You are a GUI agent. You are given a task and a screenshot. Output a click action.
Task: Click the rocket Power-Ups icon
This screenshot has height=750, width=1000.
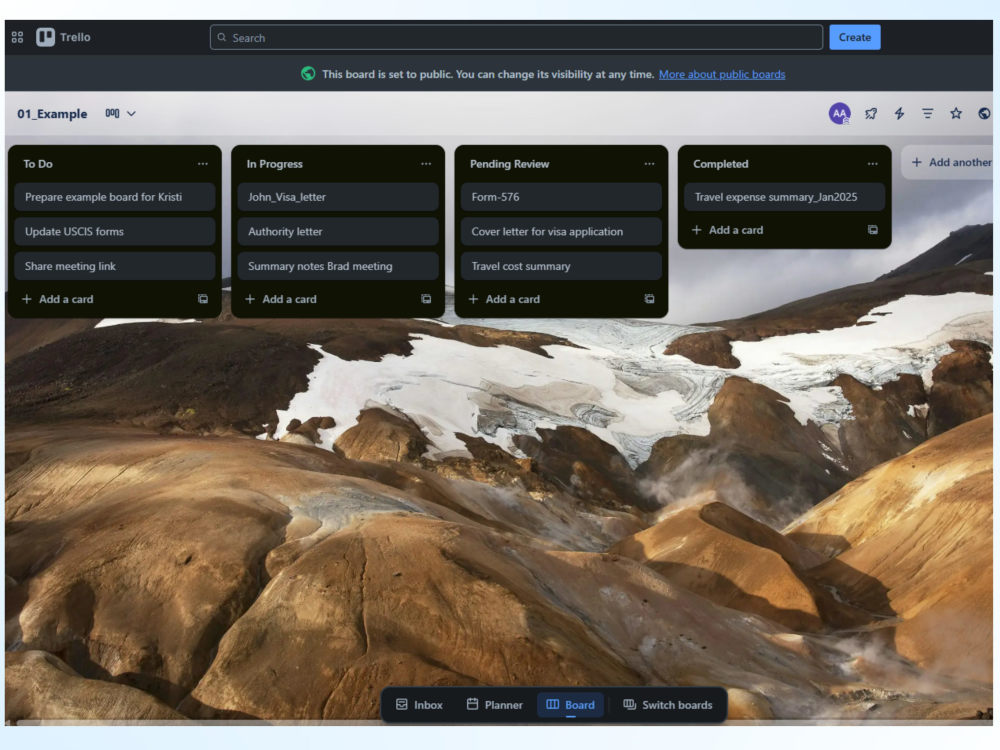(x=871, y=114)
